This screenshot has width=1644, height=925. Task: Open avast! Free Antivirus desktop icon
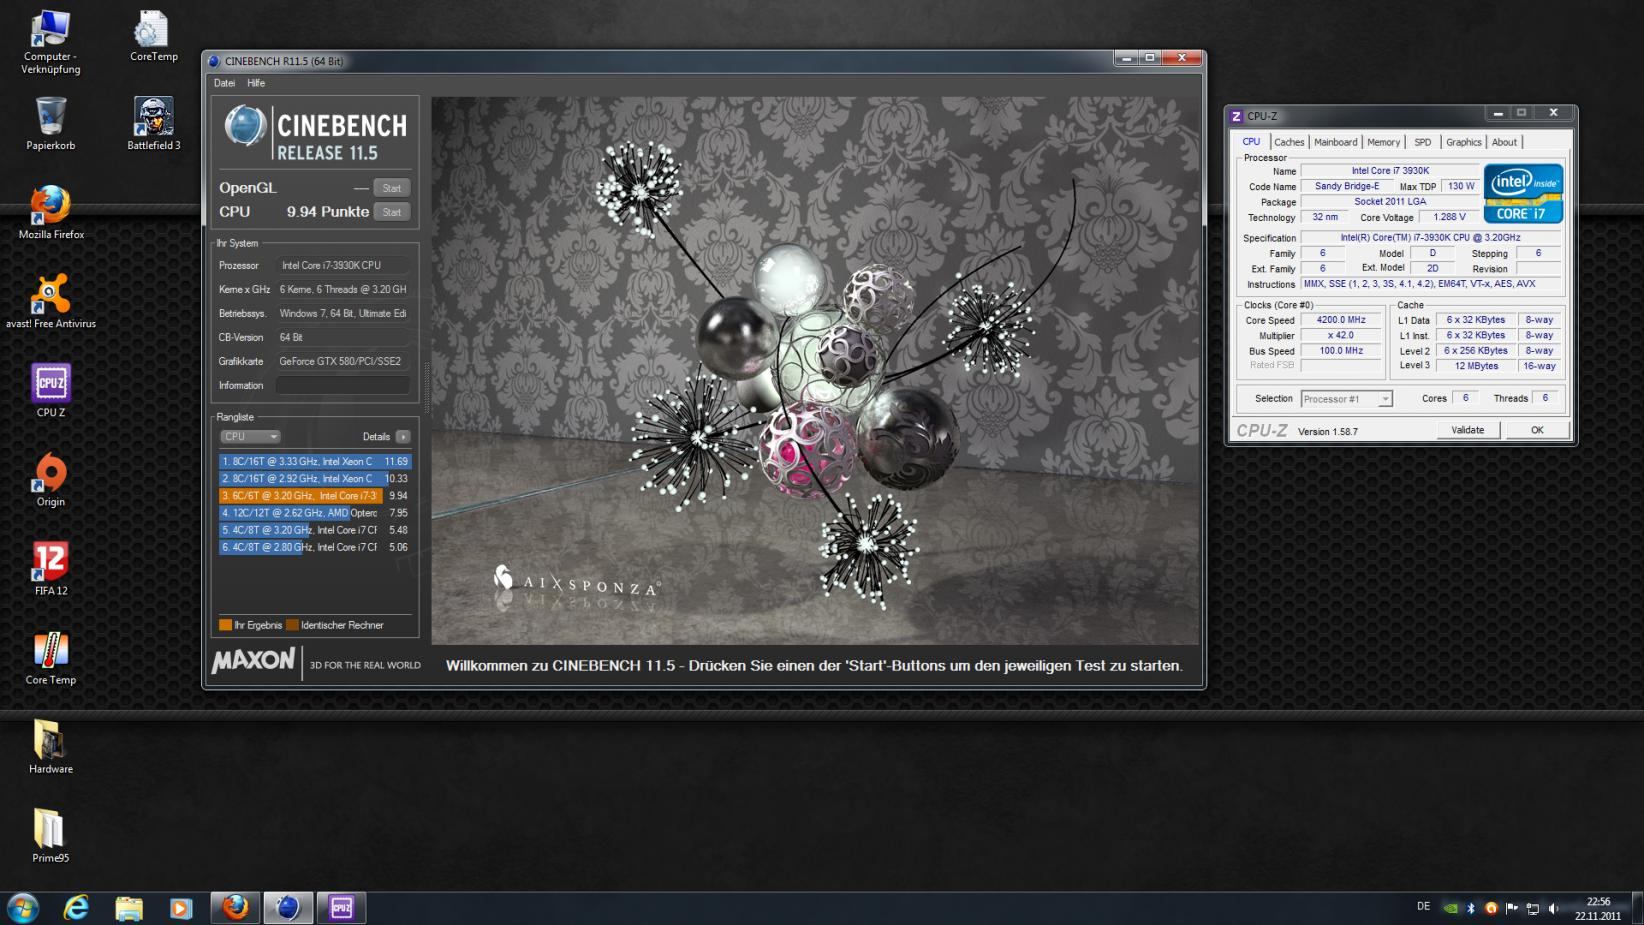tap(50, 301)
